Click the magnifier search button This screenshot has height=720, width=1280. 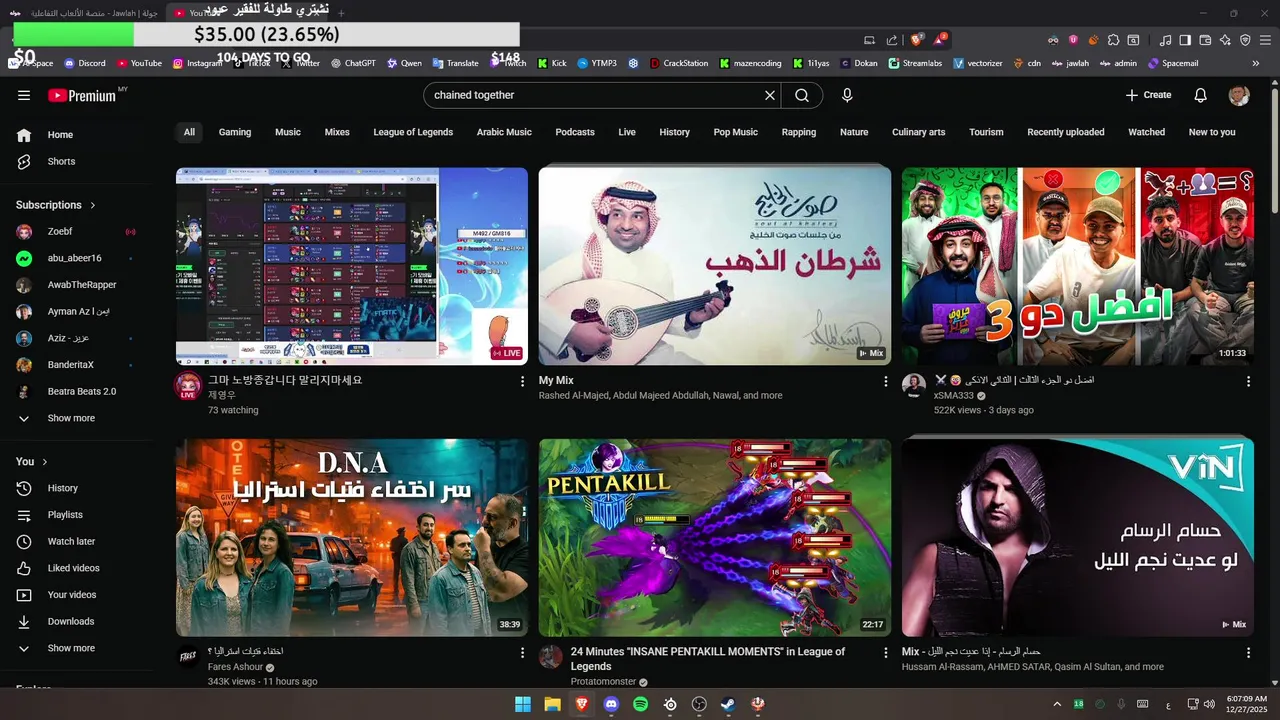tap(802, 95)
